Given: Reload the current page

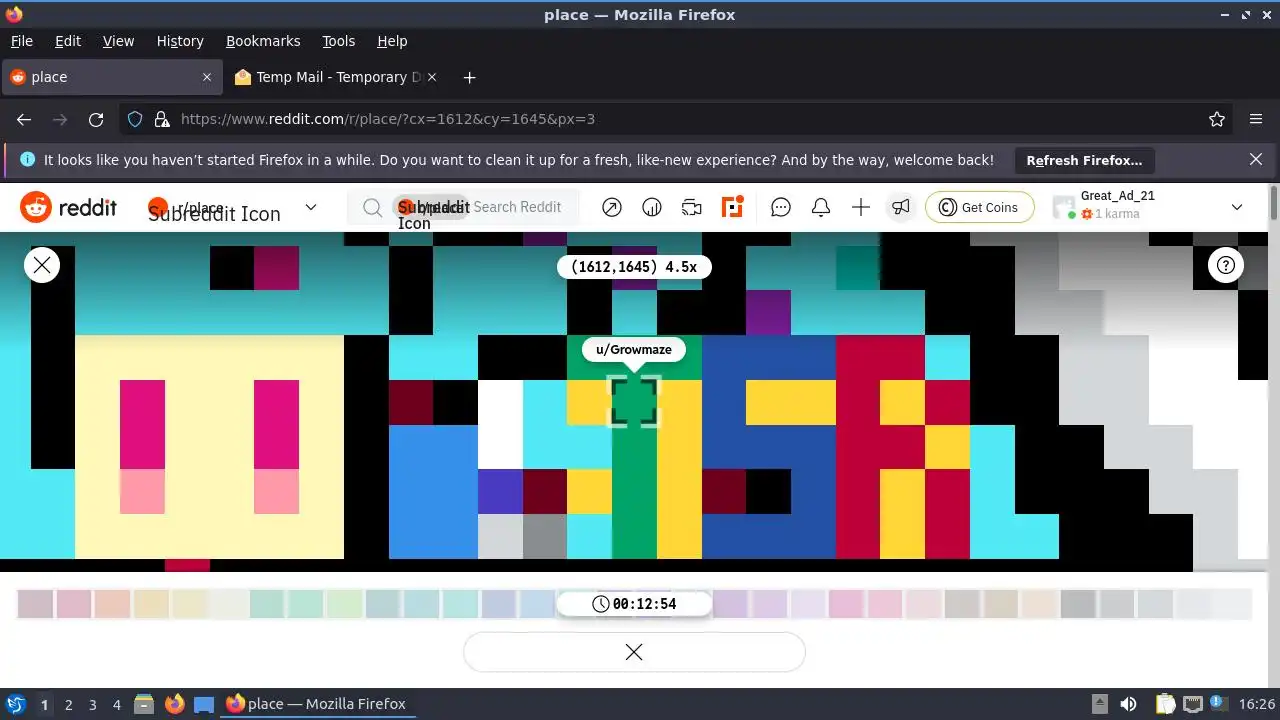Looking at the screenshot, I should [x=96, y=119].
